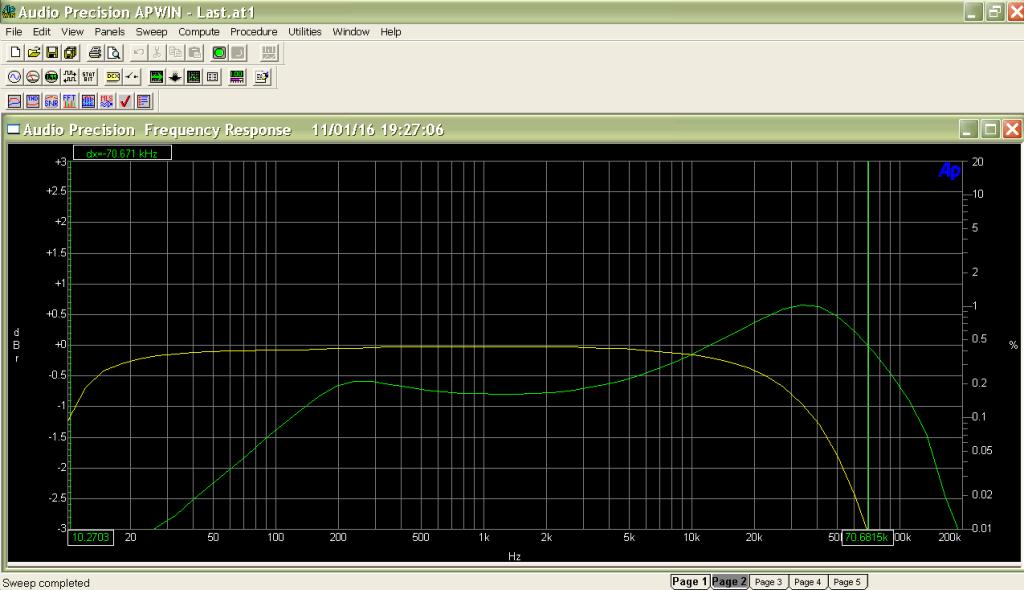Print the graph with printer icon

click(95, 53)
